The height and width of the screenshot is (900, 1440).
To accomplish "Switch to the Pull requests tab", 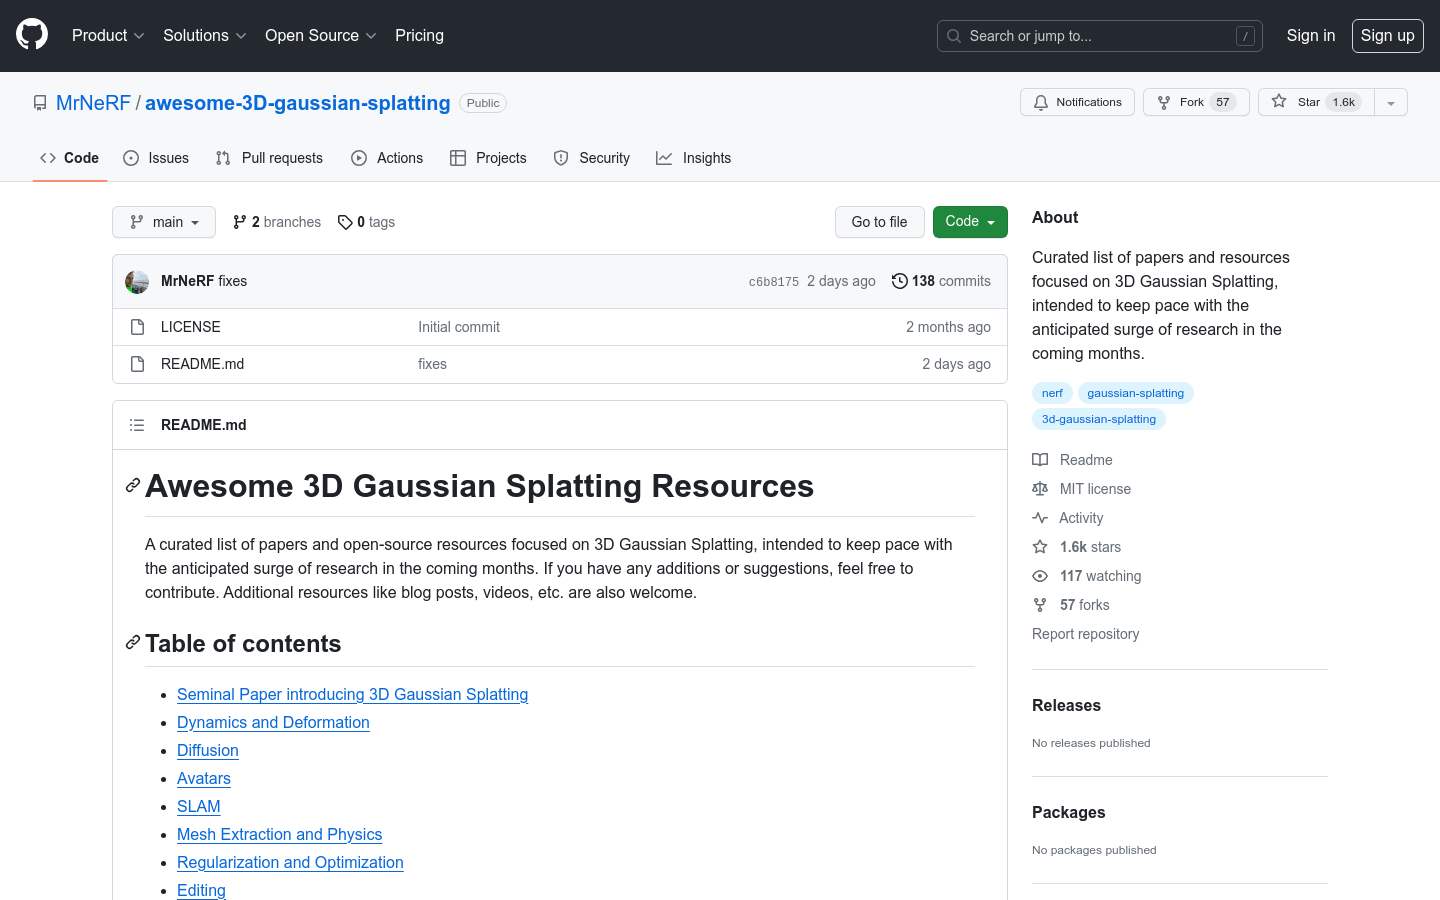I will click(268, 157).
